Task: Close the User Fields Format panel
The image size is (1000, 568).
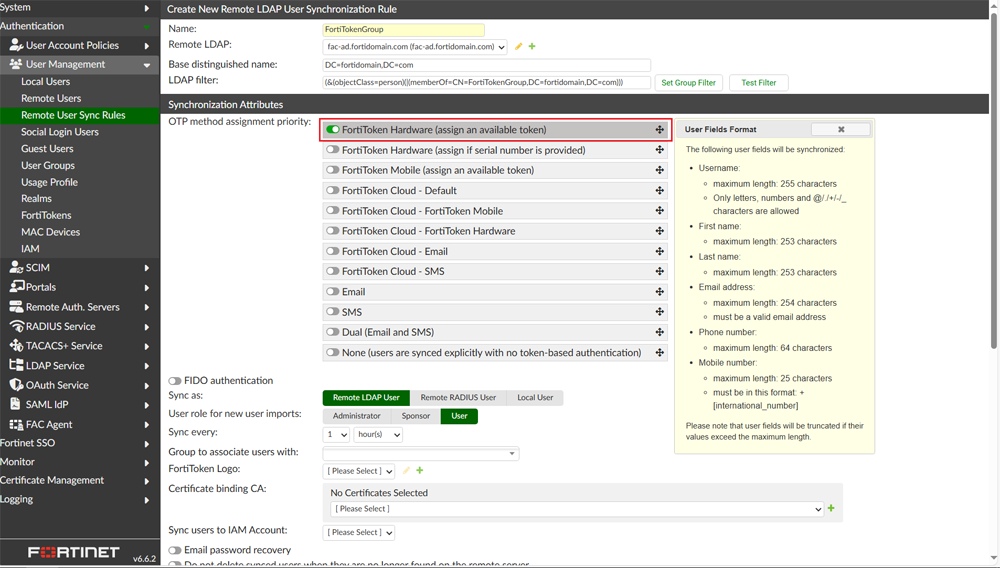Action: tap(841, 129)
